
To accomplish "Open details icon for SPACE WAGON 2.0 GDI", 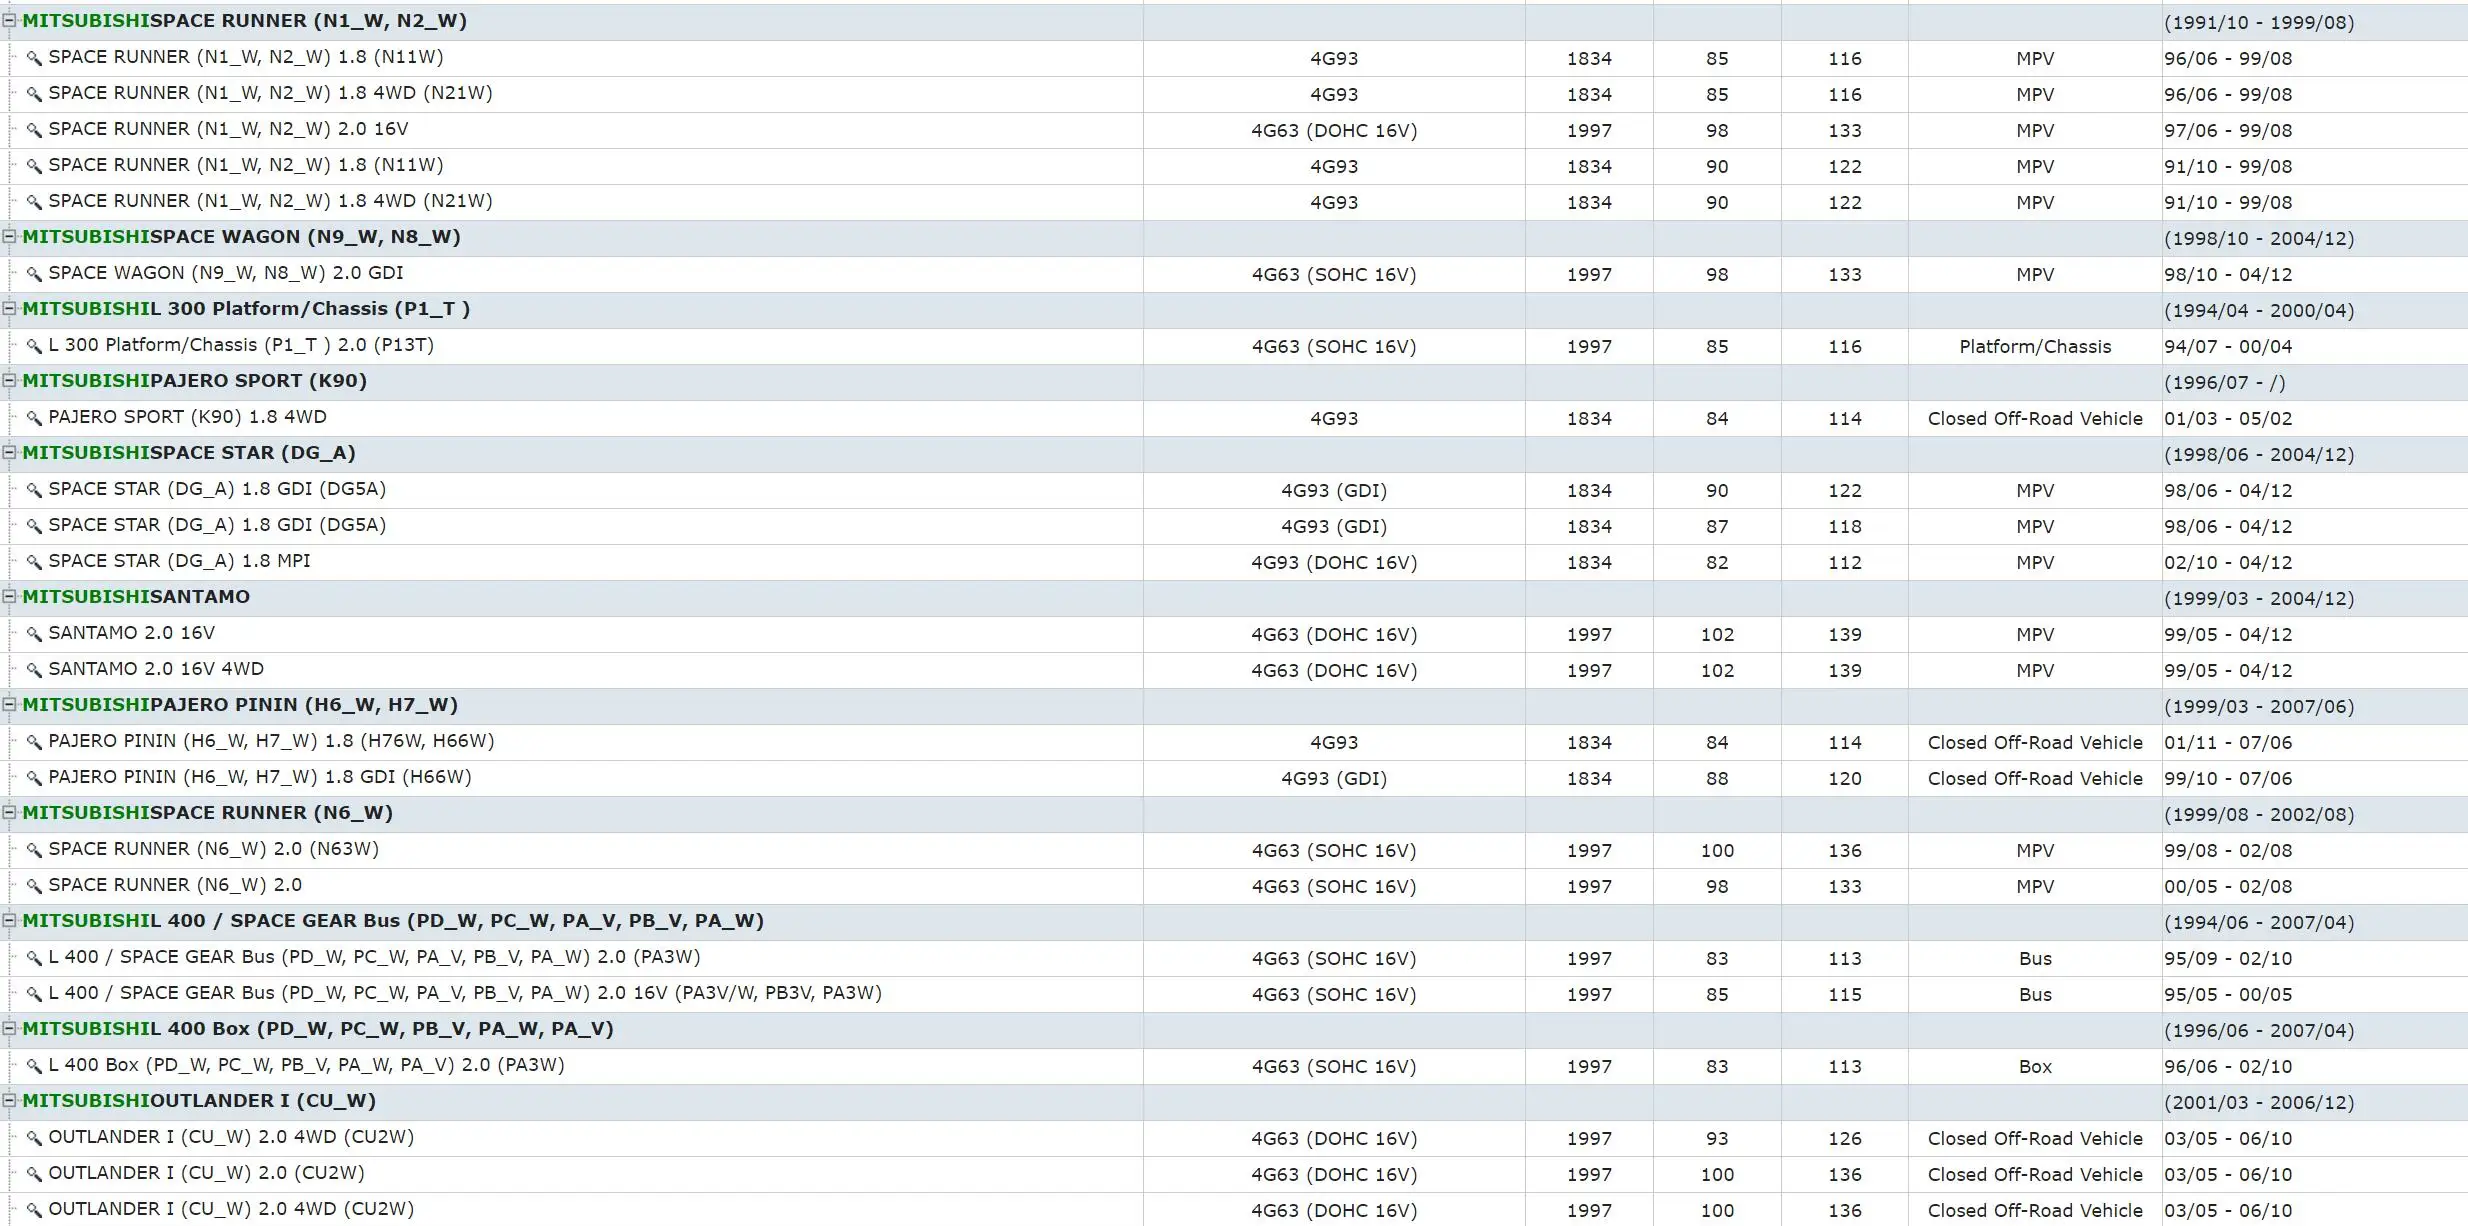I will [34, 274].
